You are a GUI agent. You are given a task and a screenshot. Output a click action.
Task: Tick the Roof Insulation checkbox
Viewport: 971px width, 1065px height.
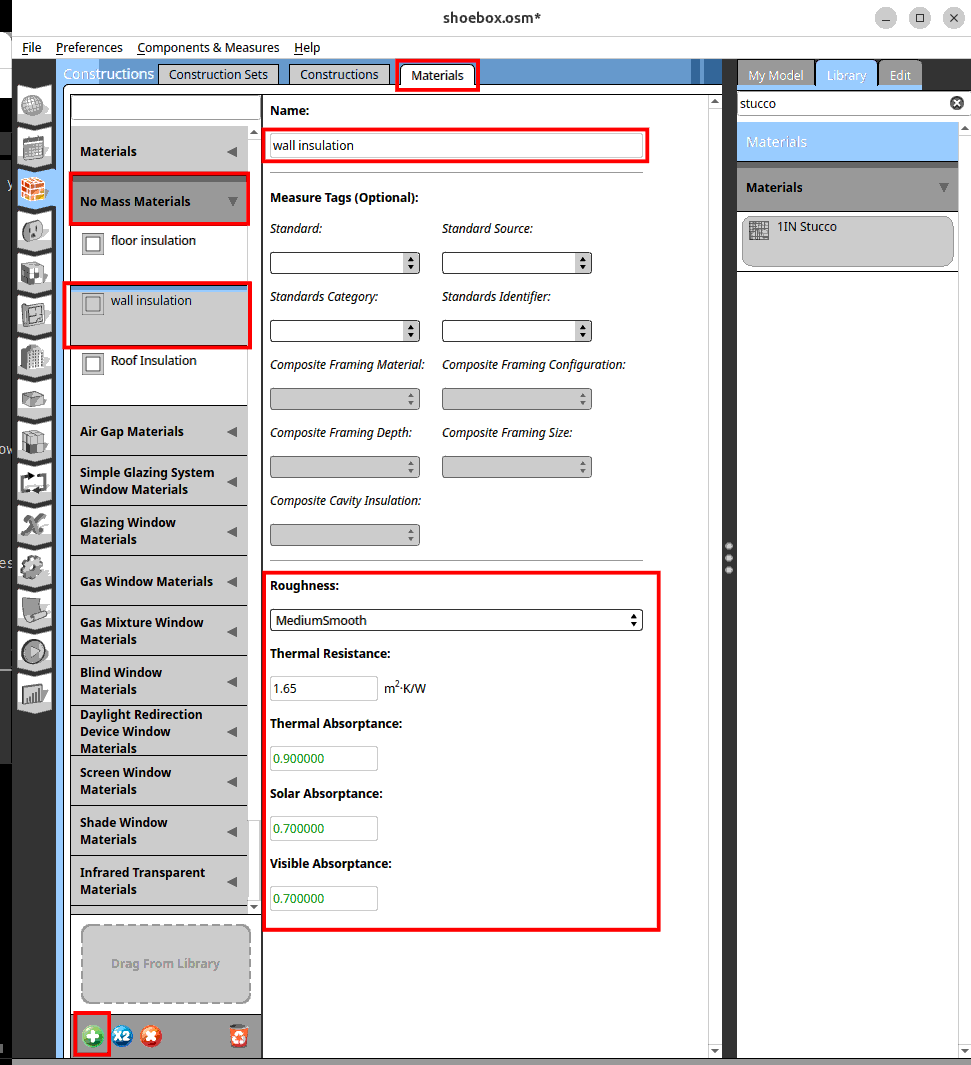click(x=93, y=364)
